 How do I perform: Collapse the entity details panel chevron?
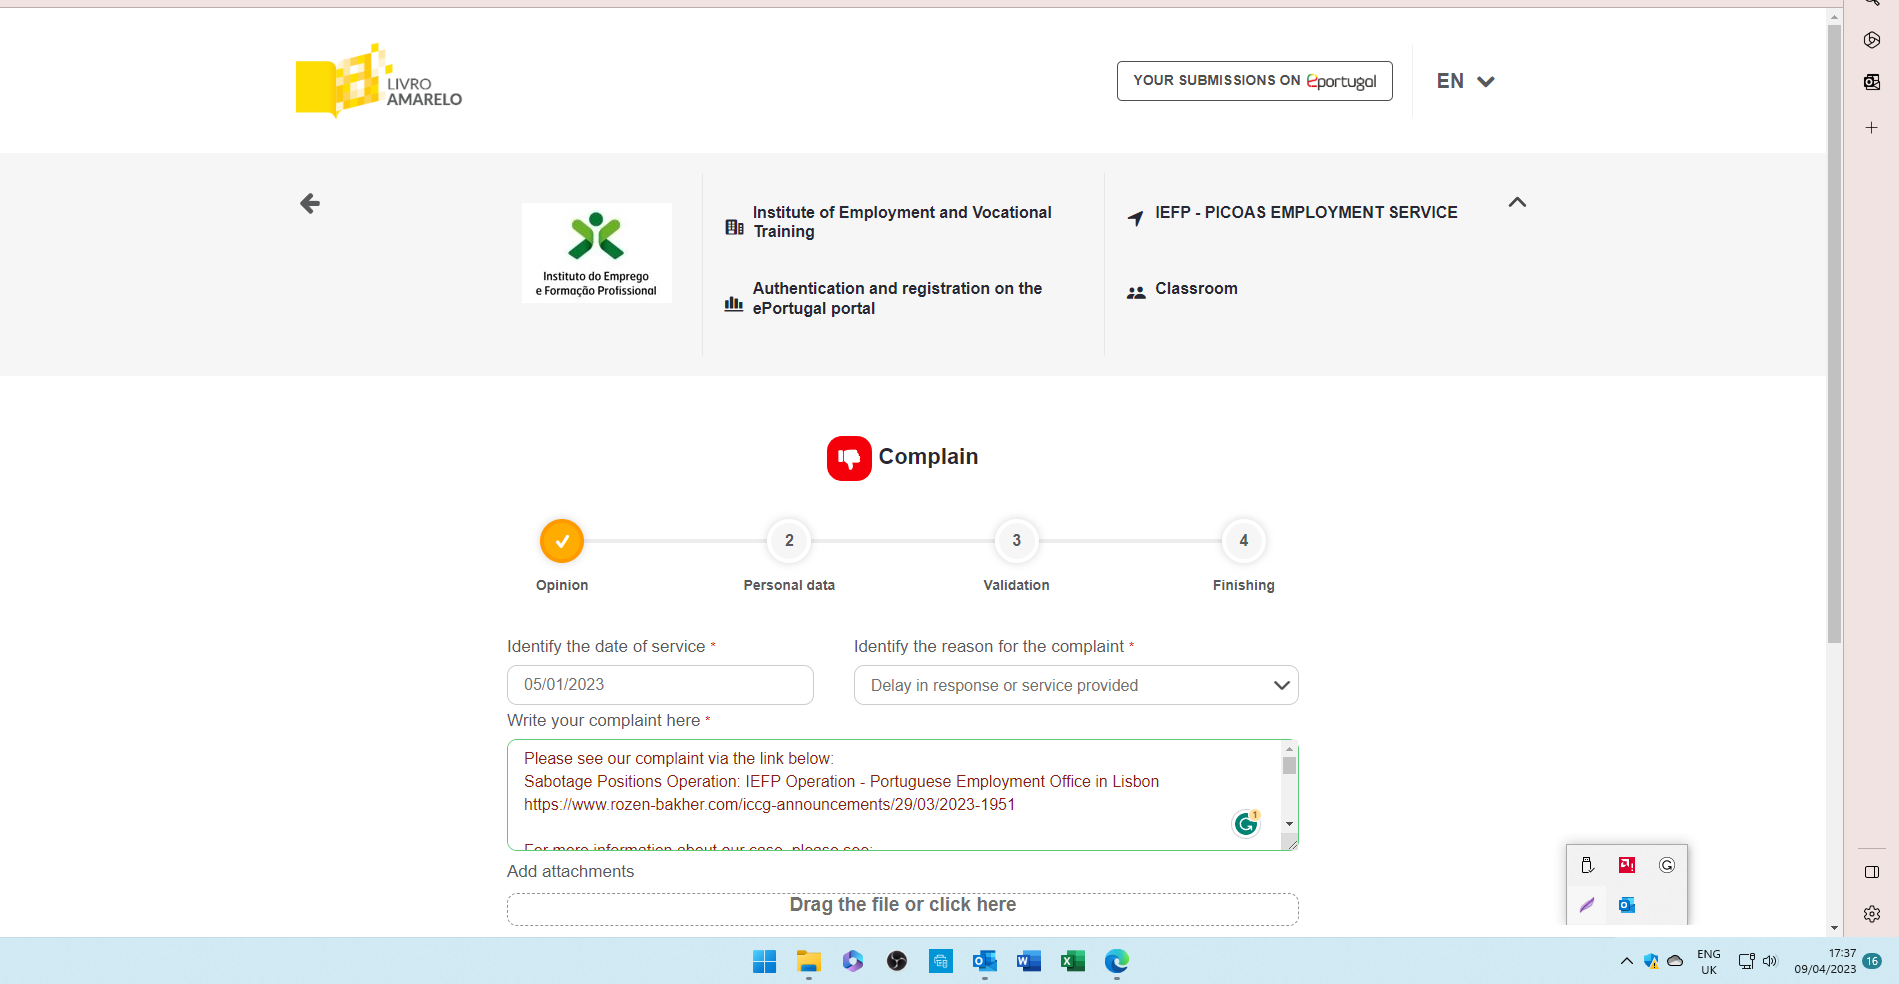1517,202
